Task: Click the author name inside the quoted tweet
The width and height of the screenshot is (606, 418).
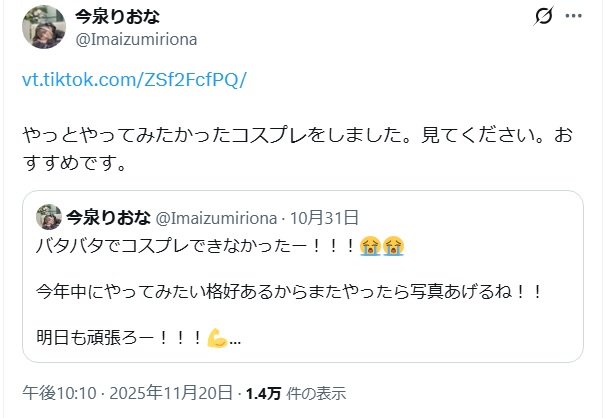Action: 108,217
